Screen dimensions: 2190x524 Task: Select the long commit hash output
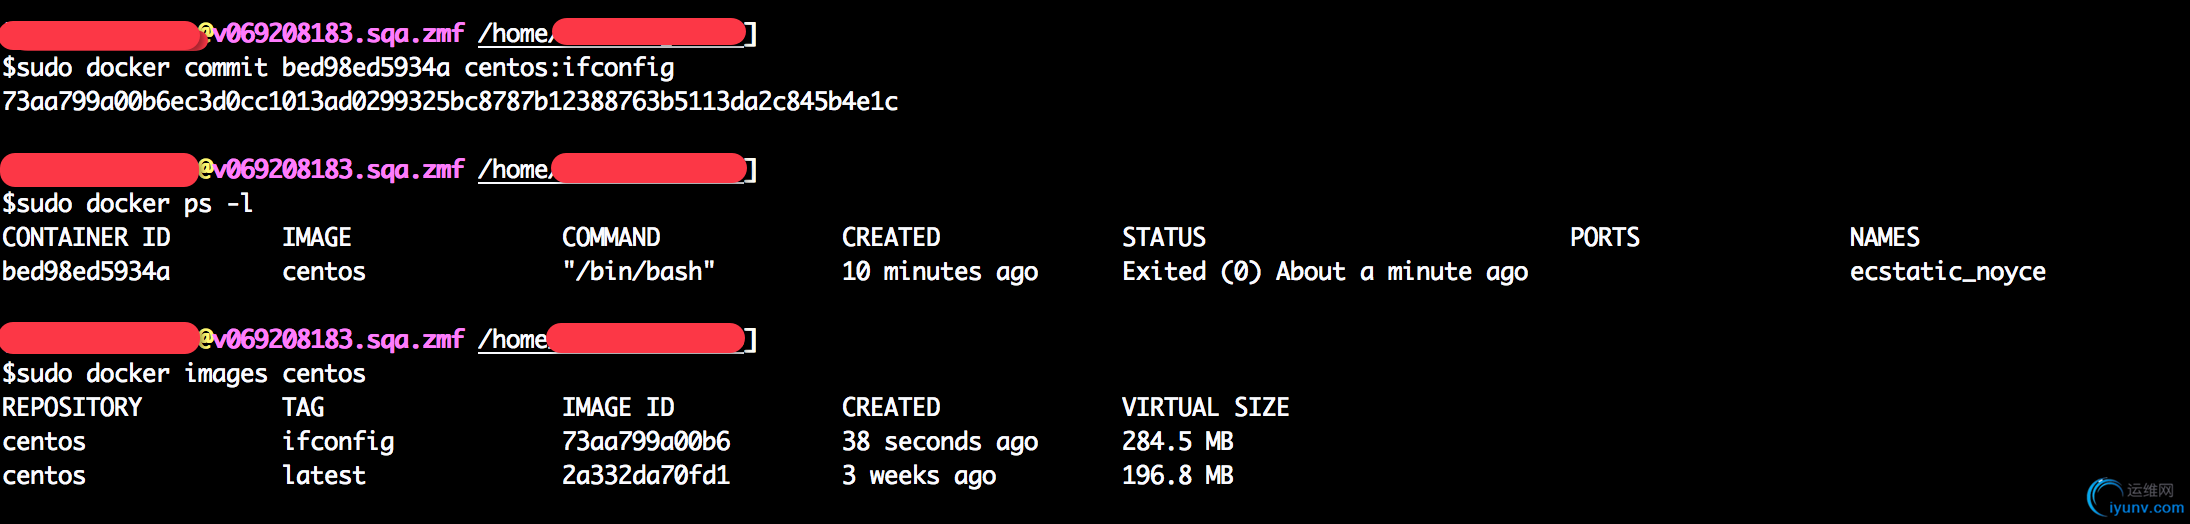pyautogui.click(x=450, y=101)
